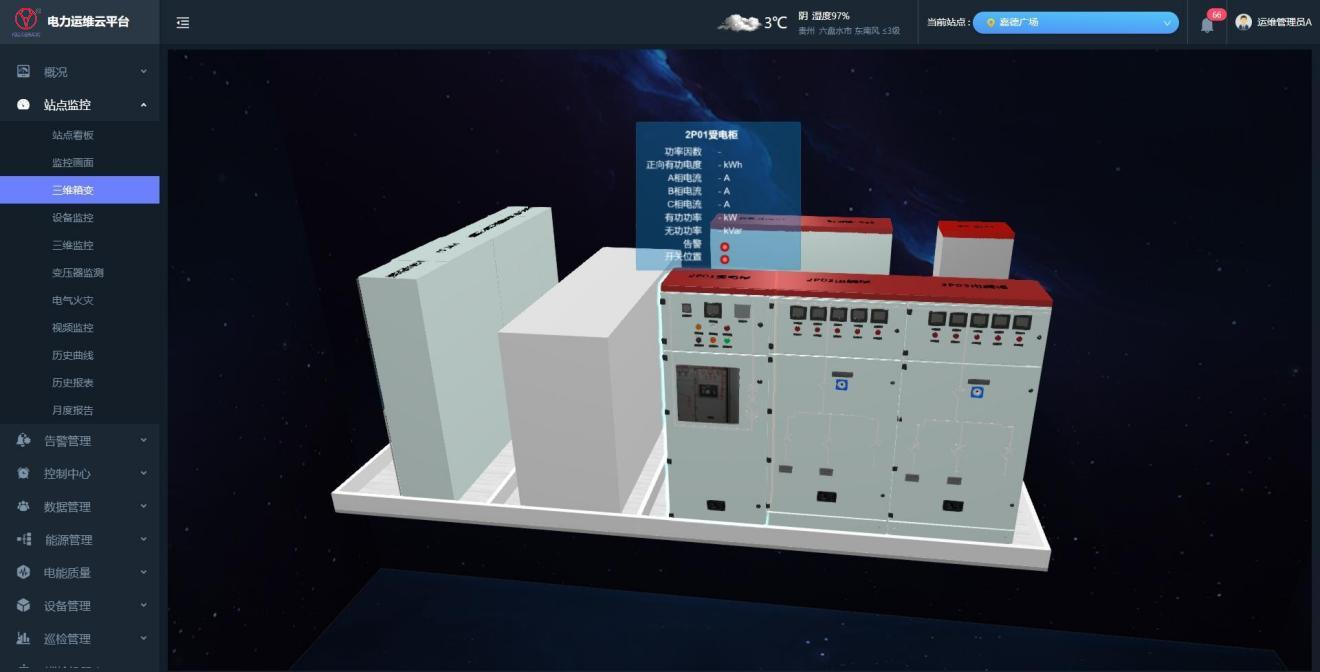
Task: Expand the 概况 menu section
Action: point(80,72)
